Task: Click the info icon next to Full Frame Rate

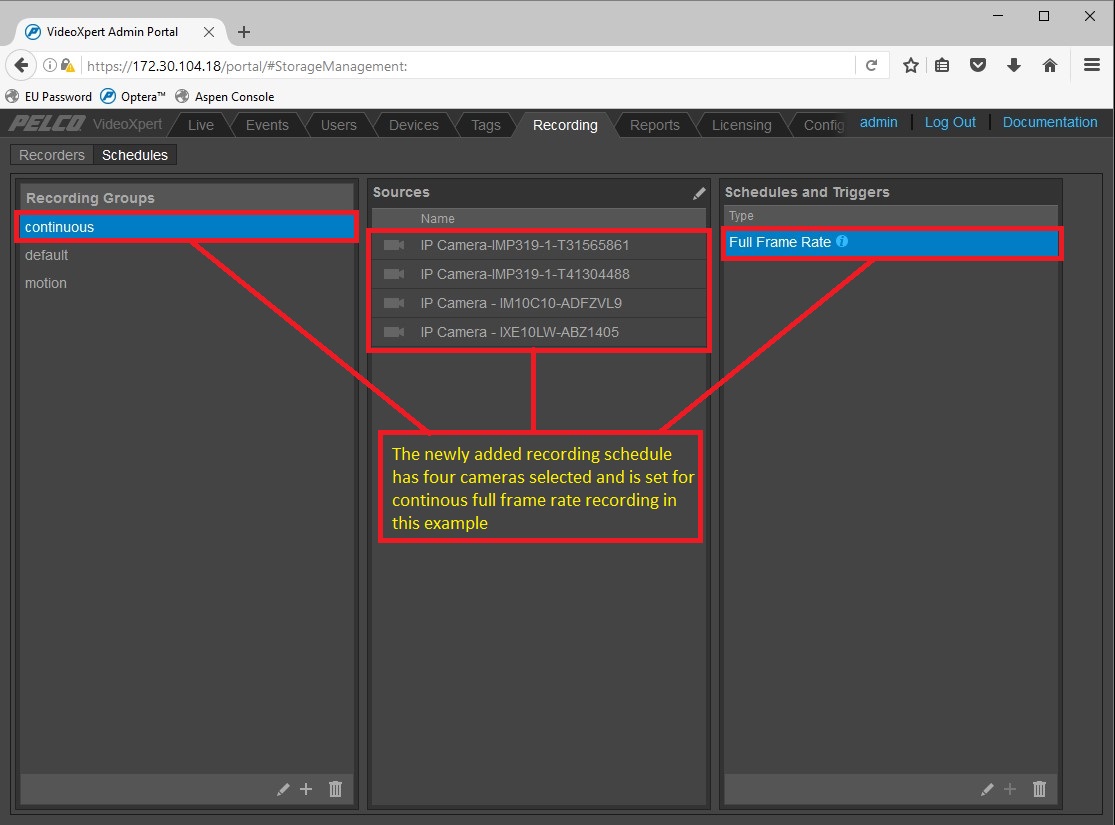Action: pos(842,242)
